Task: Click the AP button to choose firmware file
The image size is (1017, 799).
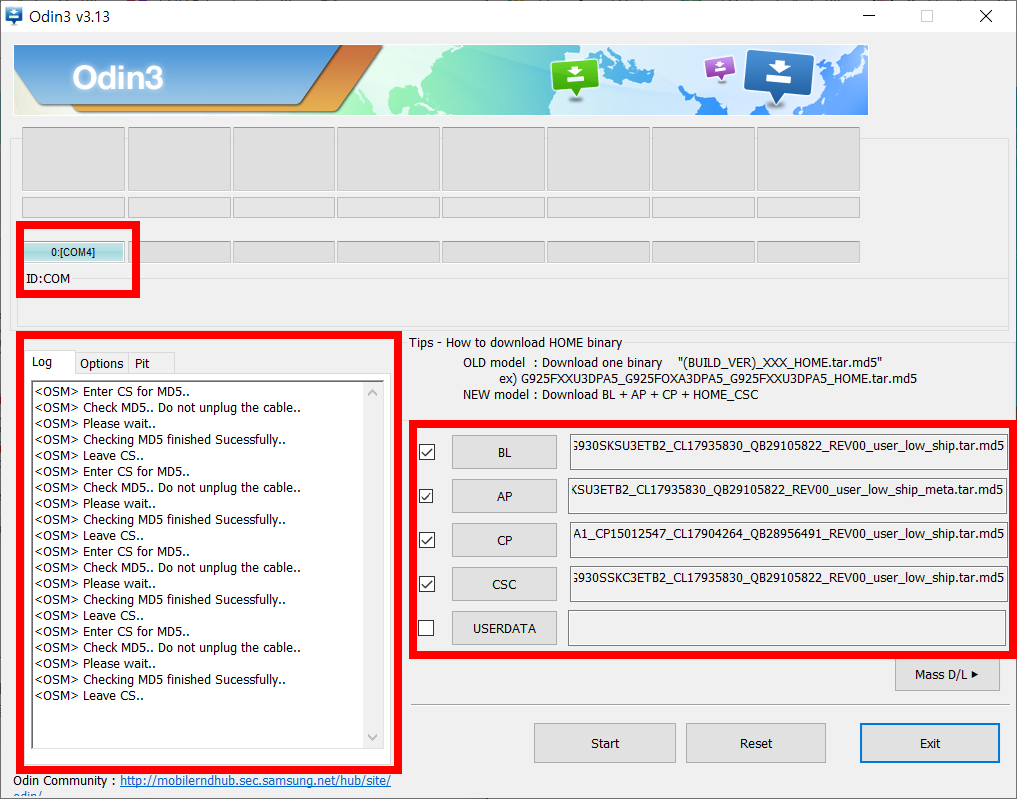Action: click(x=504, y=496)
